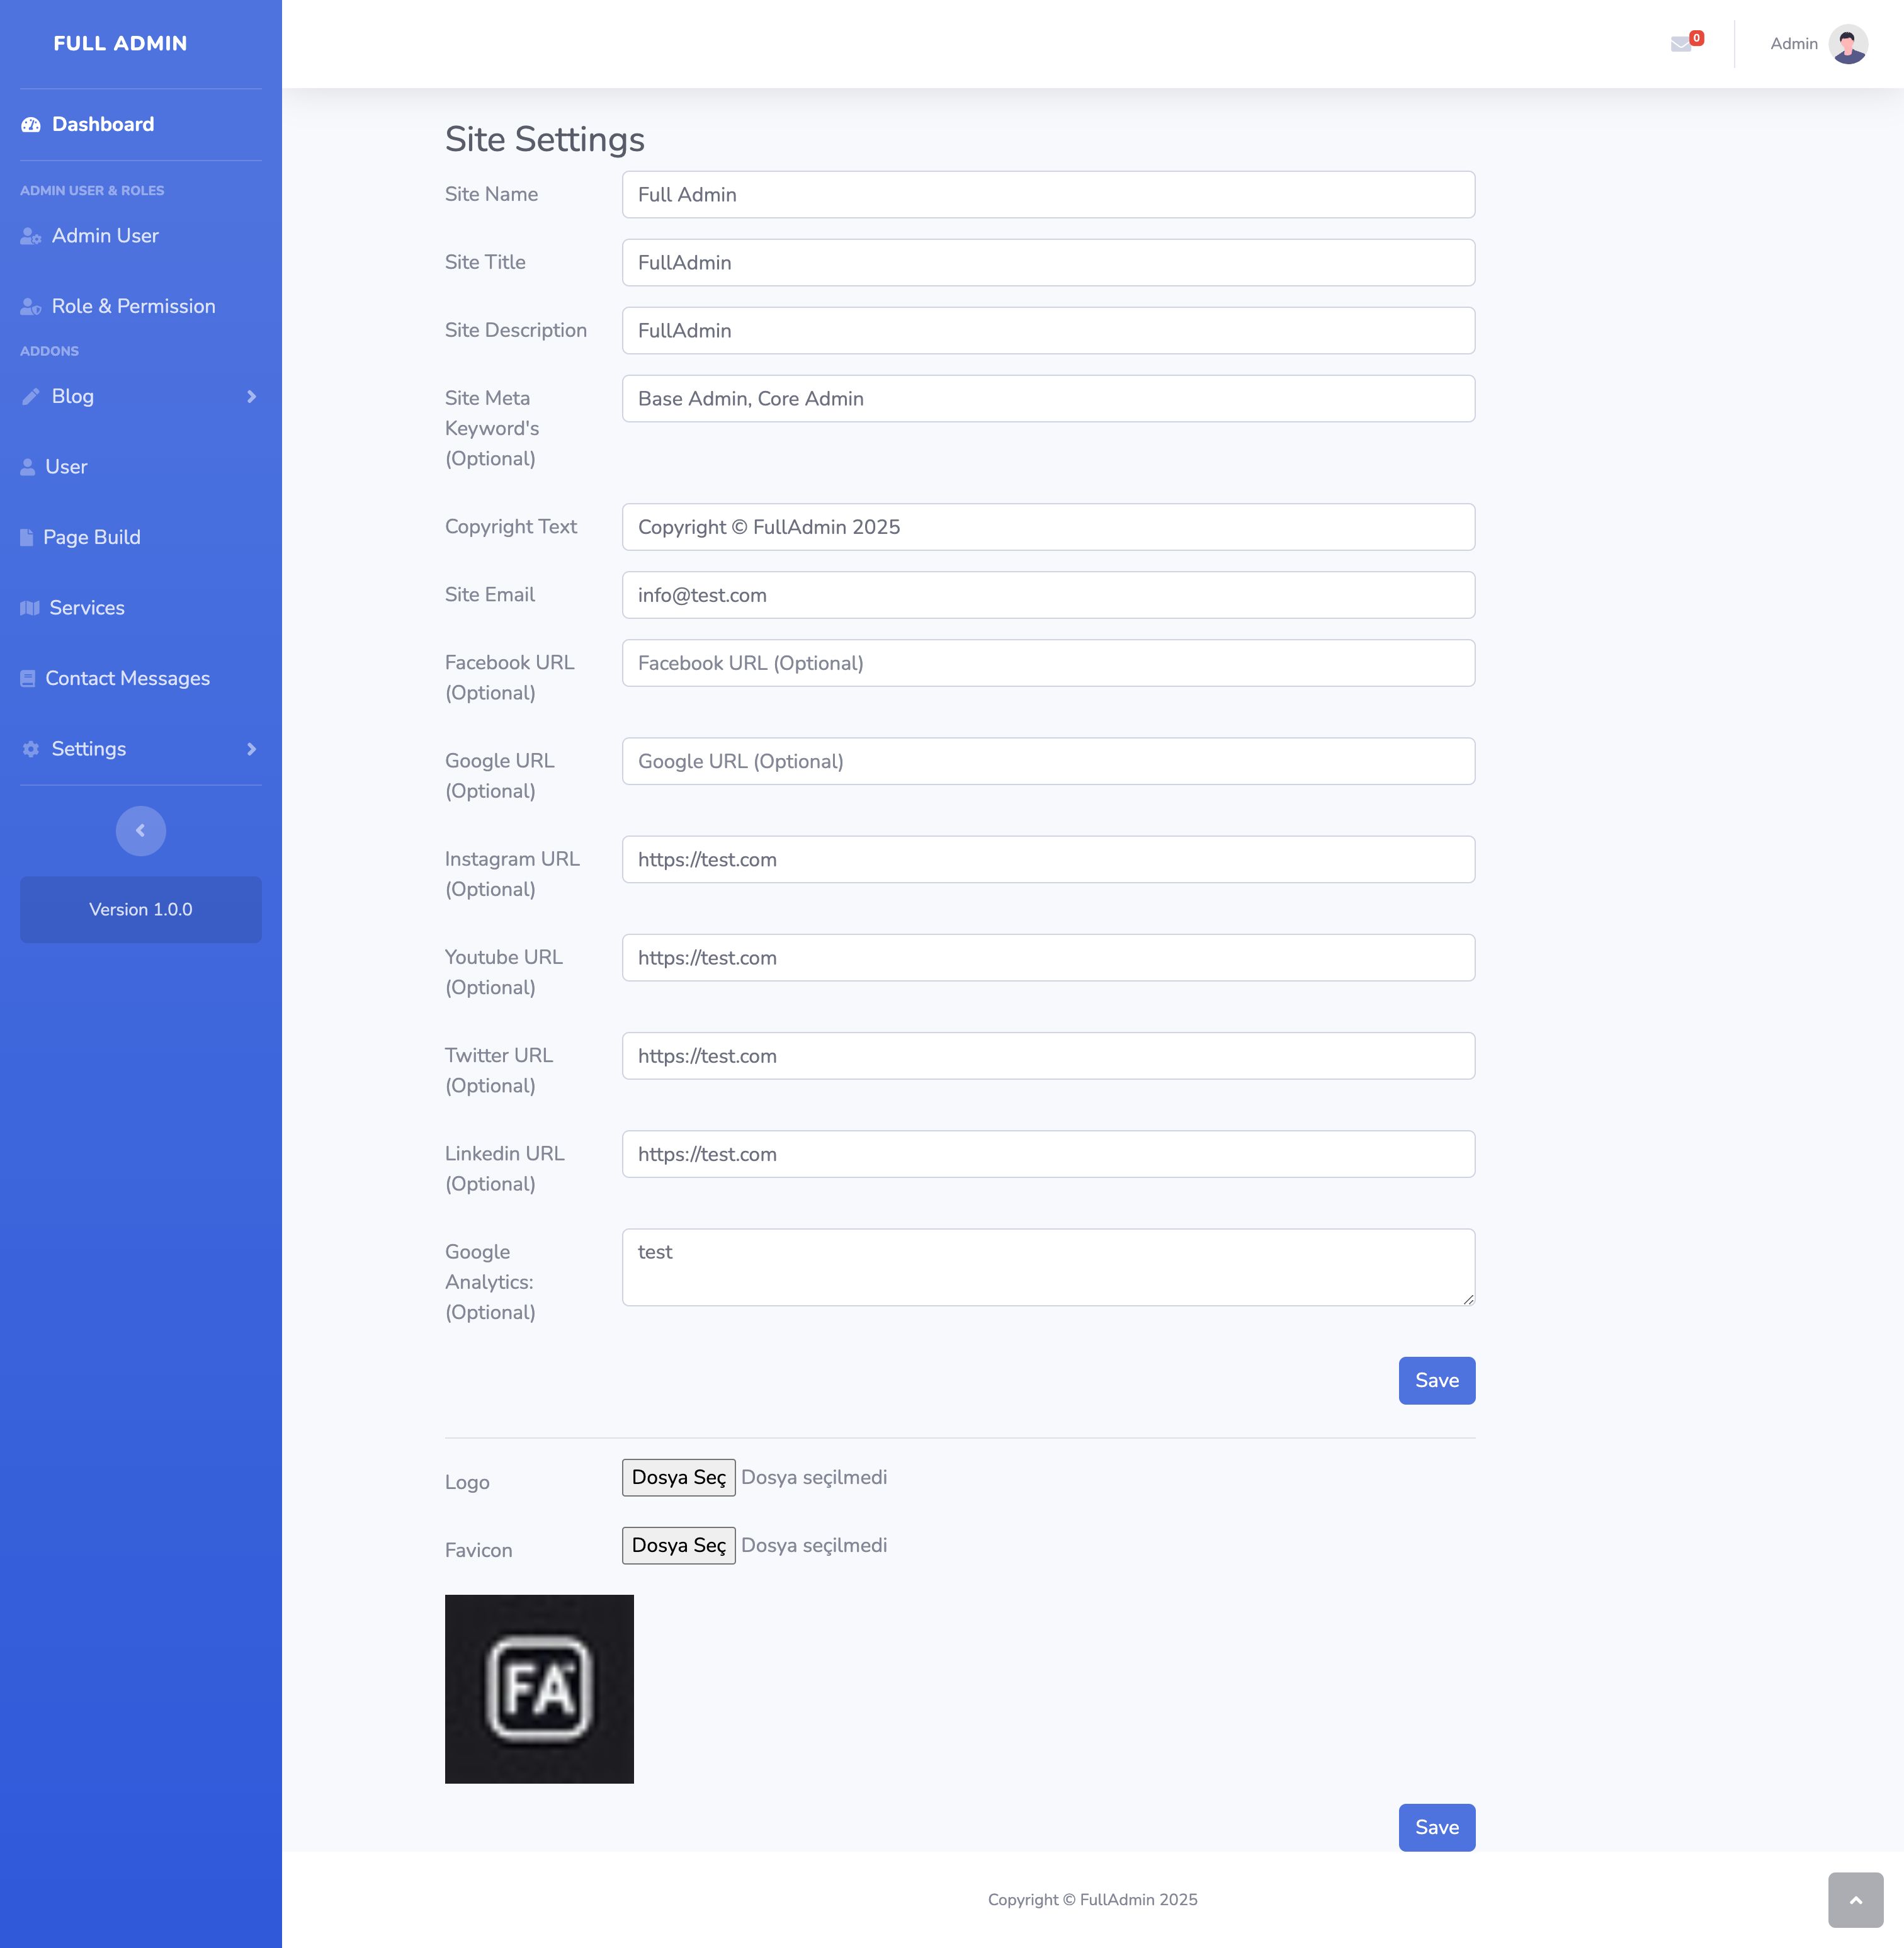Screen dimensions: 1904x1948
Task: Expand the Blog menu chevron
Action: [251, 397]
